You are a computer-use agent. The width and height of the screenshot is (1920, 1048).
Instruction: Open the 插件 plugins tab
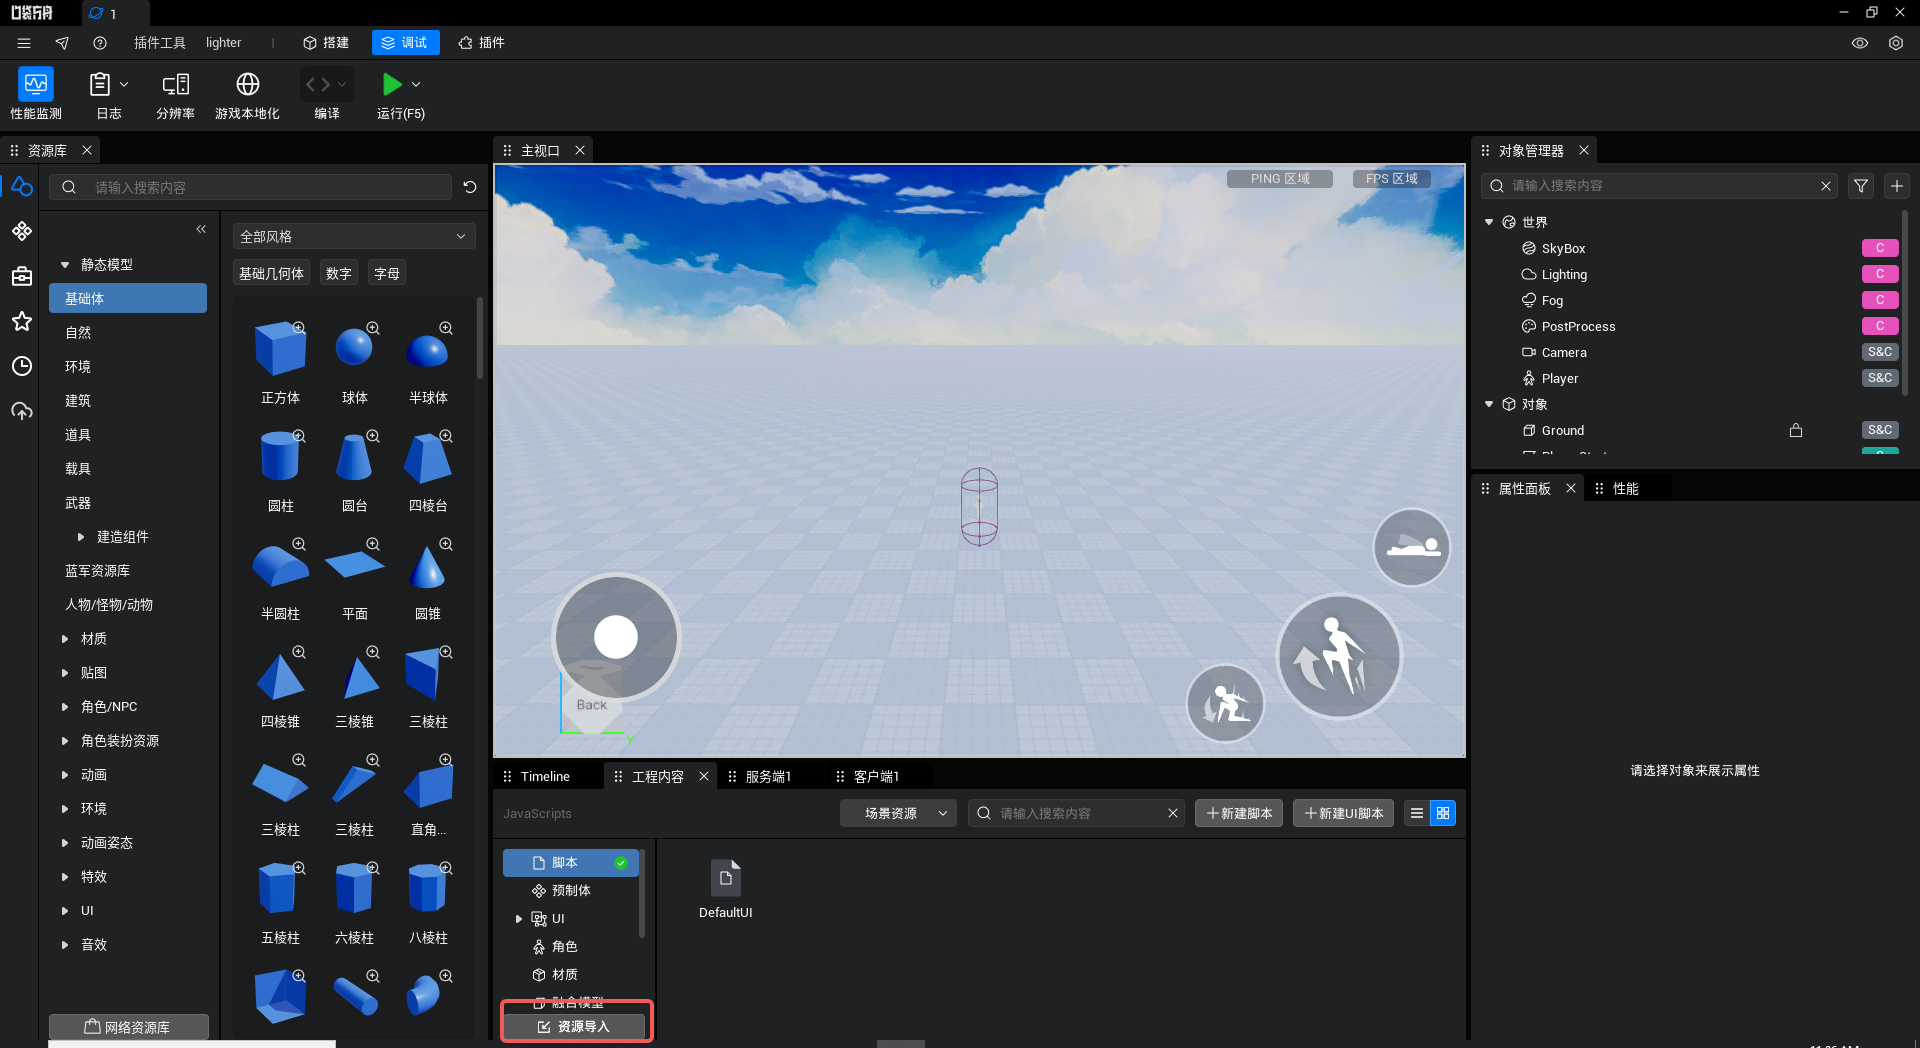click(482, 43)
